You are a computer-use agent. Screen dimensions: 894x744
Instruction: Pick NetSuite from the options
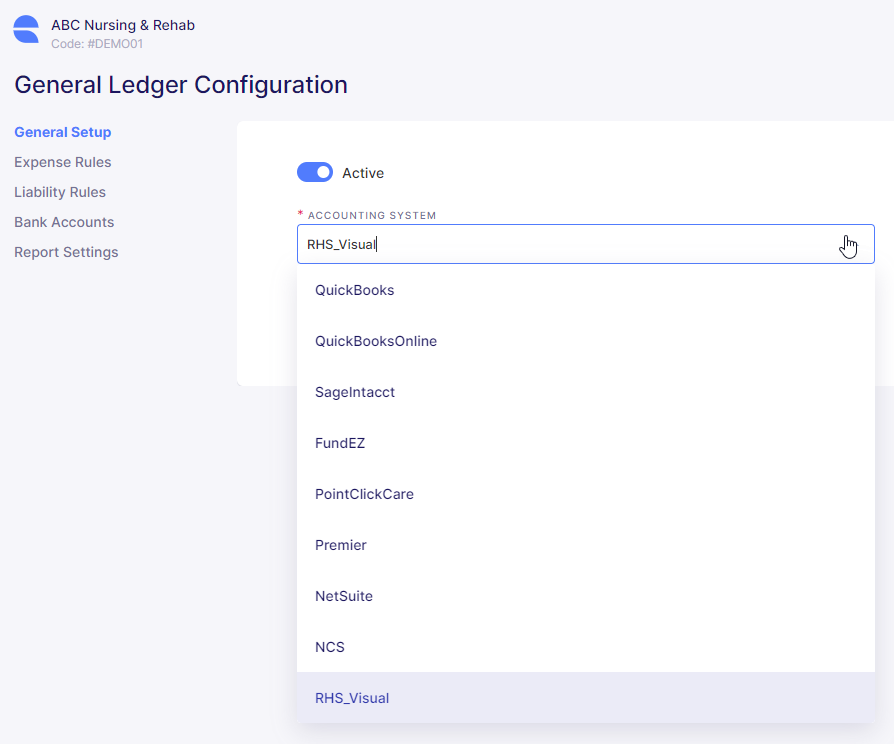586,596
